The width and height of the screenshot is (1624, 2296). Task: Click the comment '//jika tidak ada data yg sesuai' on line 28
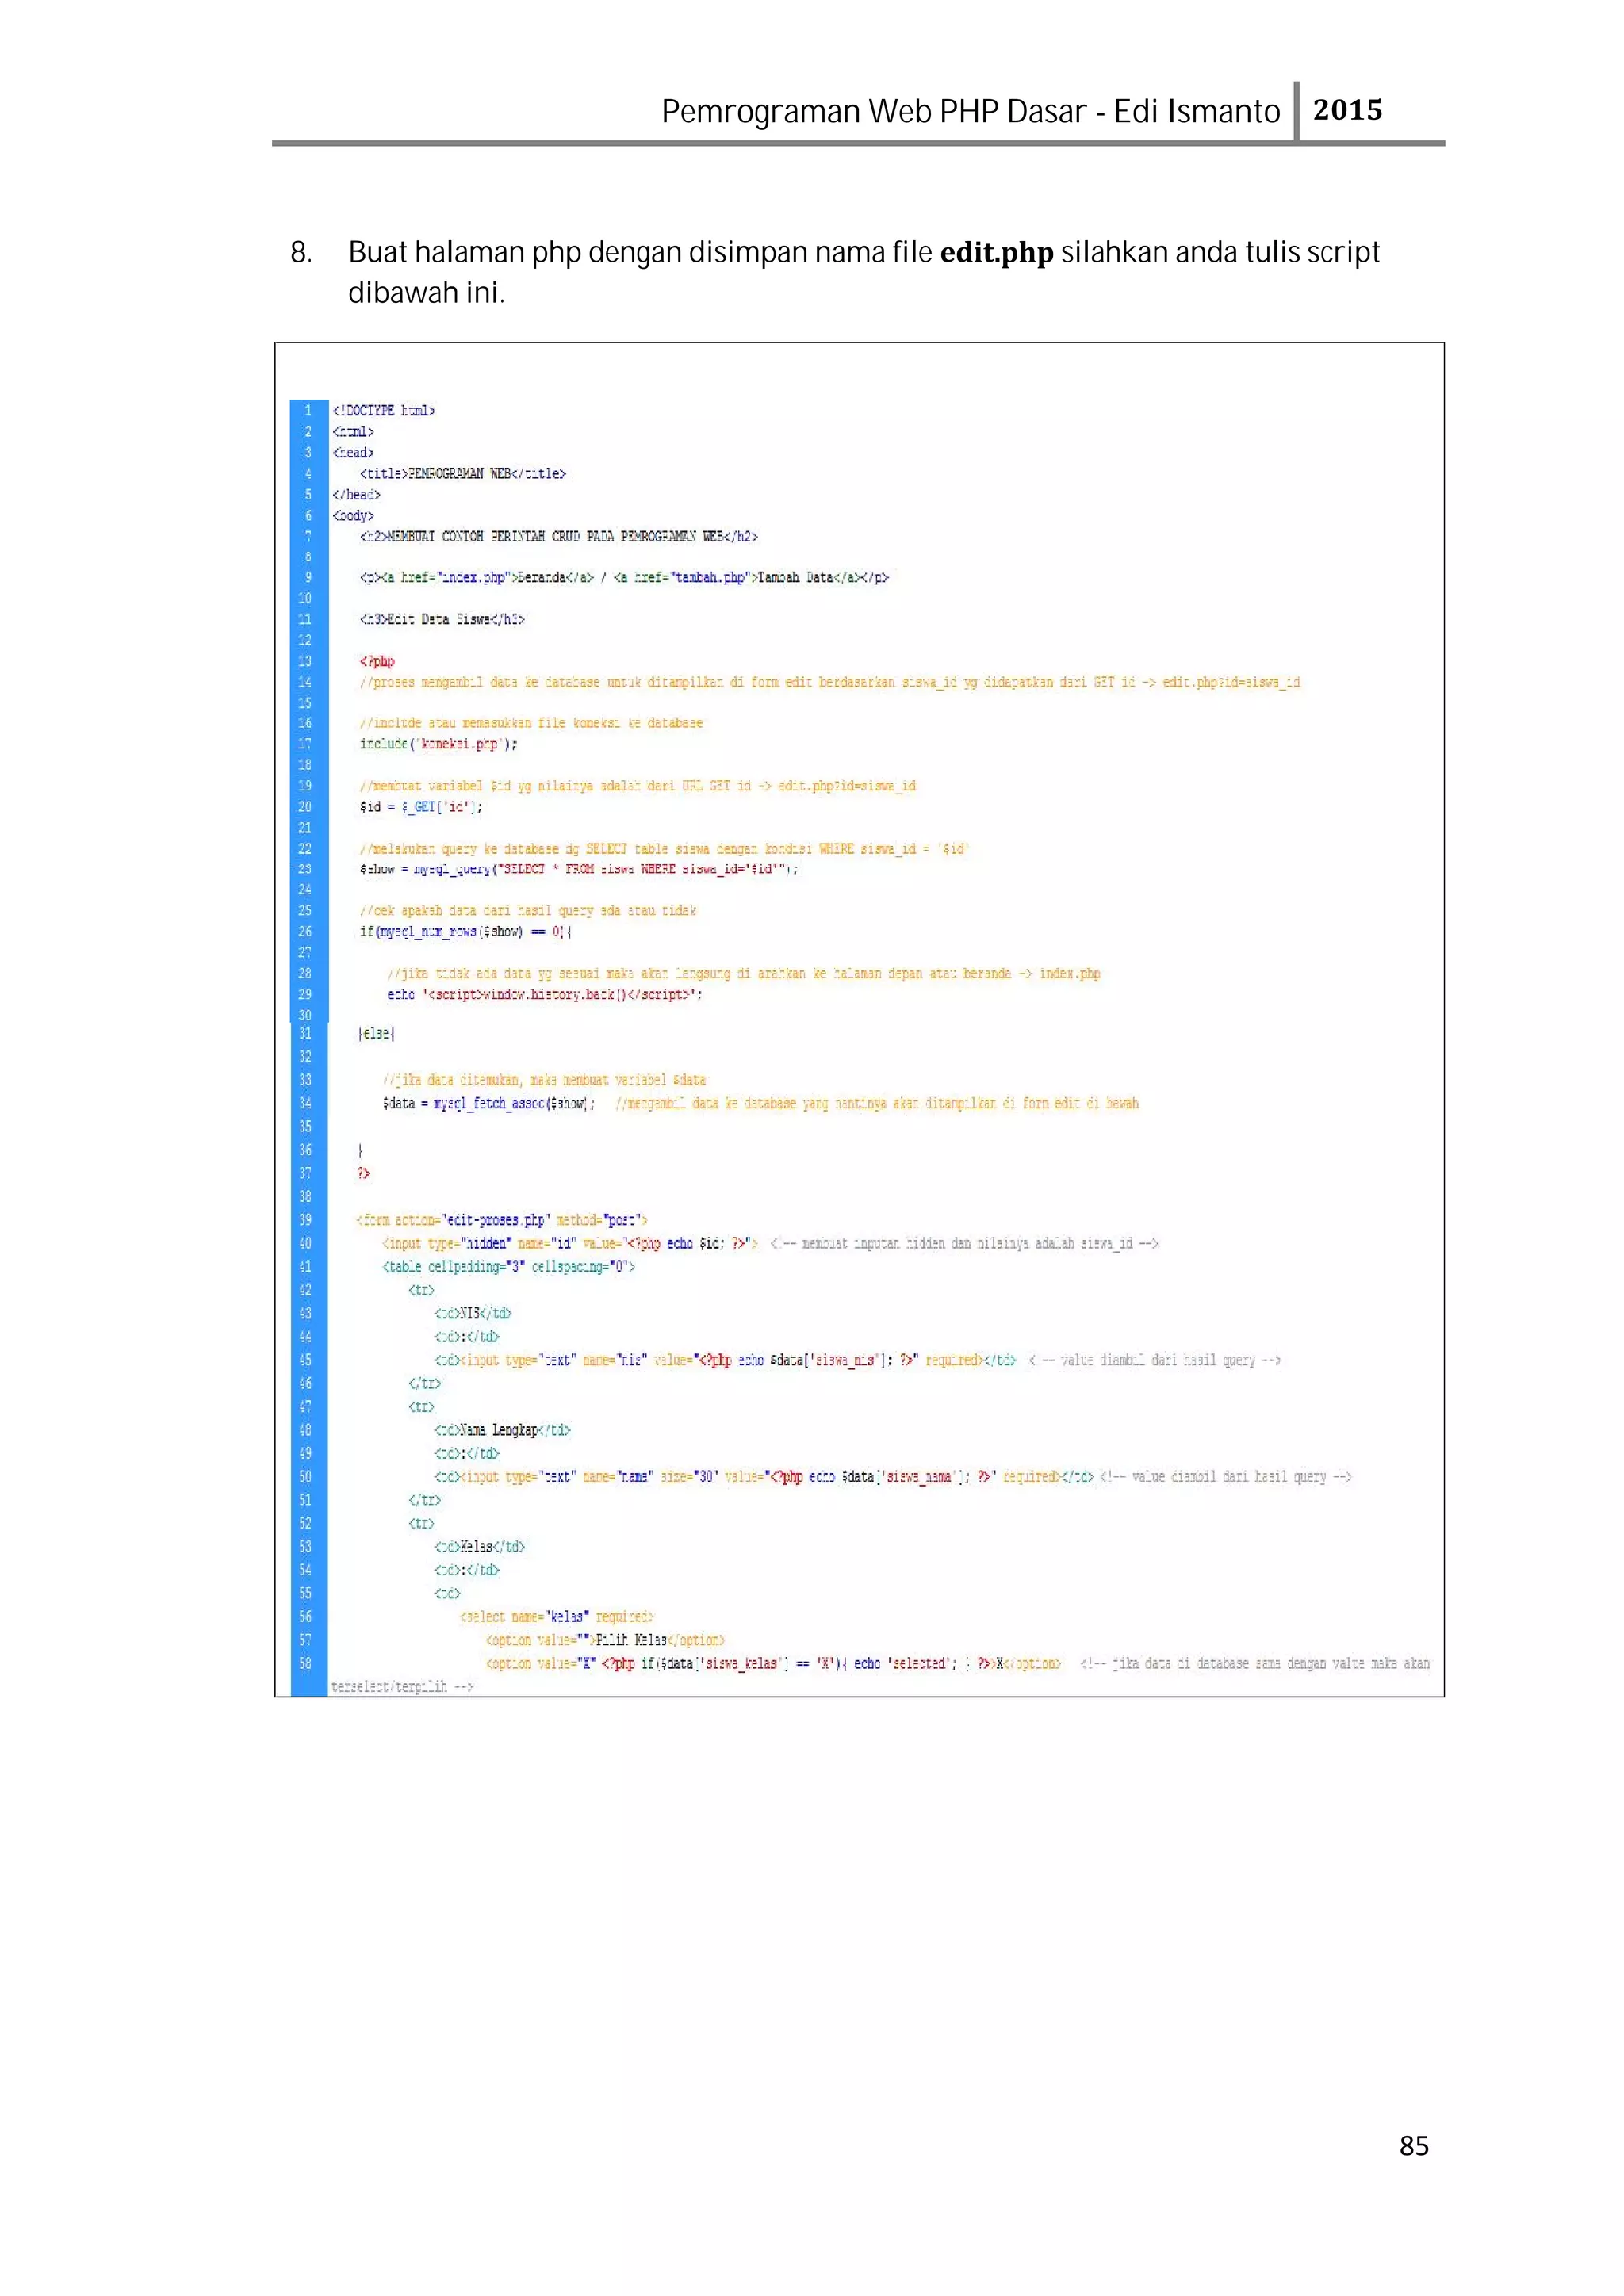click(x=744, y=974)
